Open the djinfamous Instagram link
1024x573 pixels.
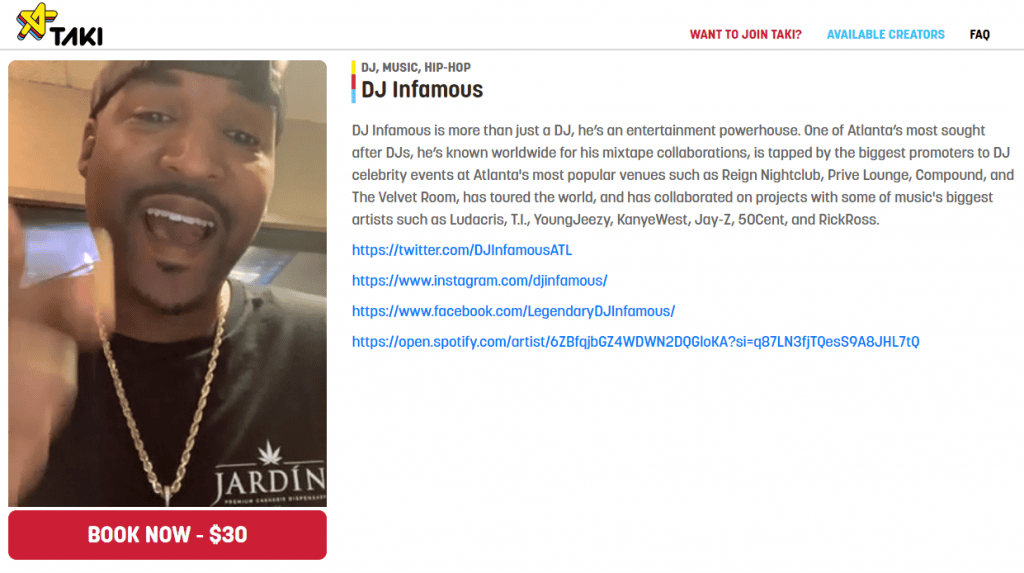click(x=479, y=280)
